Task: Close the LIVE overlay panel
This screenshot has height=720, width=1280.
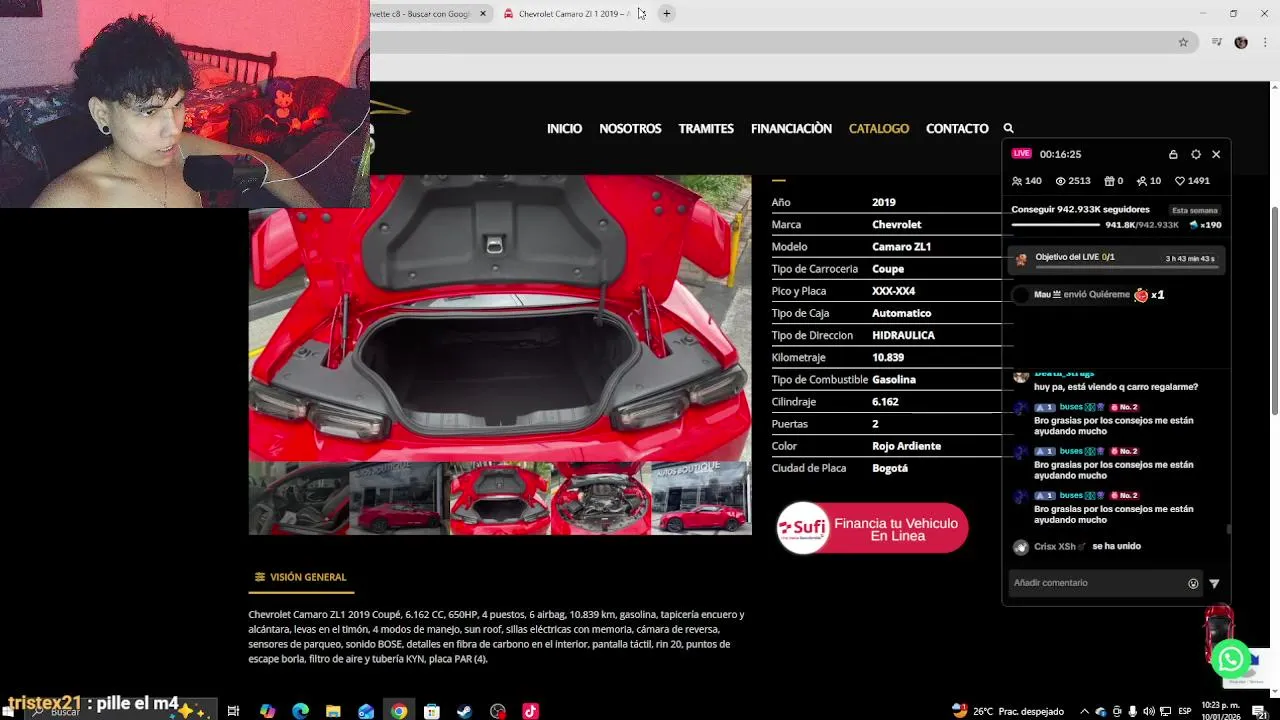Action: 1216,154
